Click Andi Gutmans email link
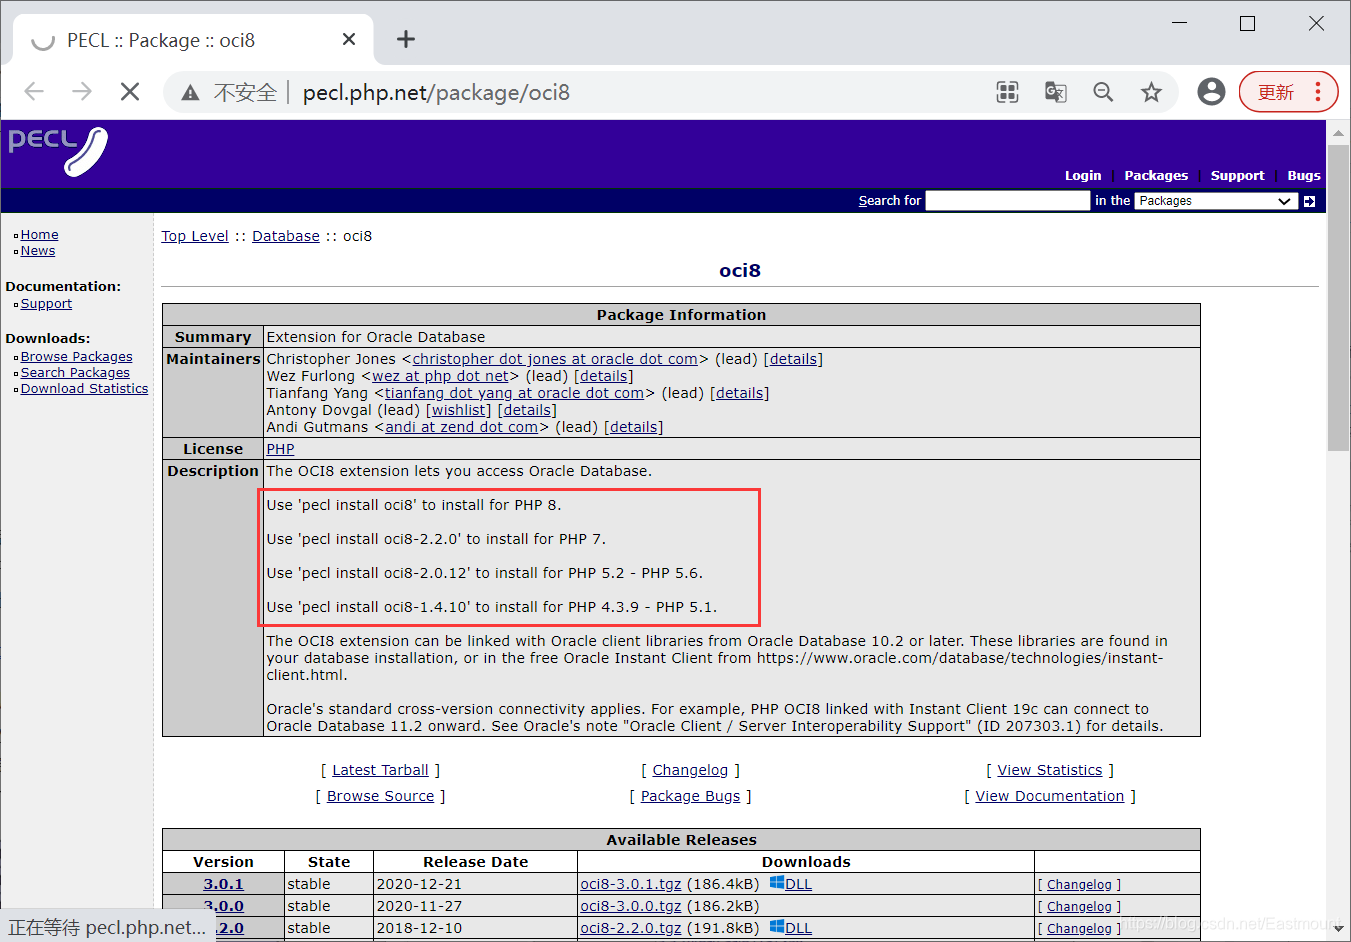 [x=462, y=427]
